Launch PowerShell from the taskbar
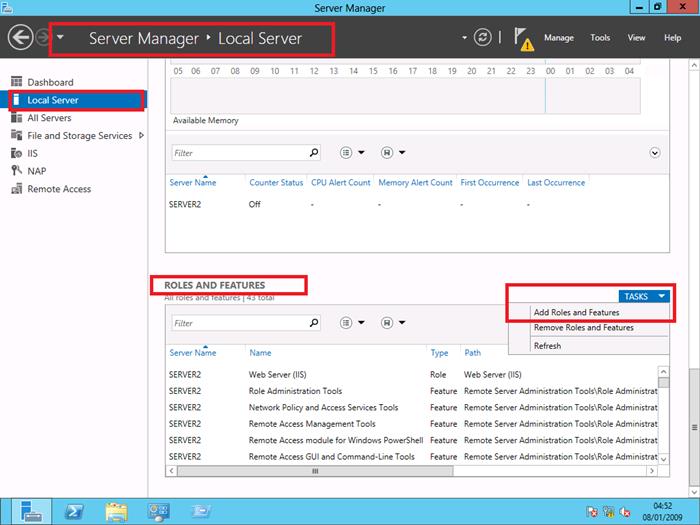Screen dimensions: 700x525 point(74,512)
